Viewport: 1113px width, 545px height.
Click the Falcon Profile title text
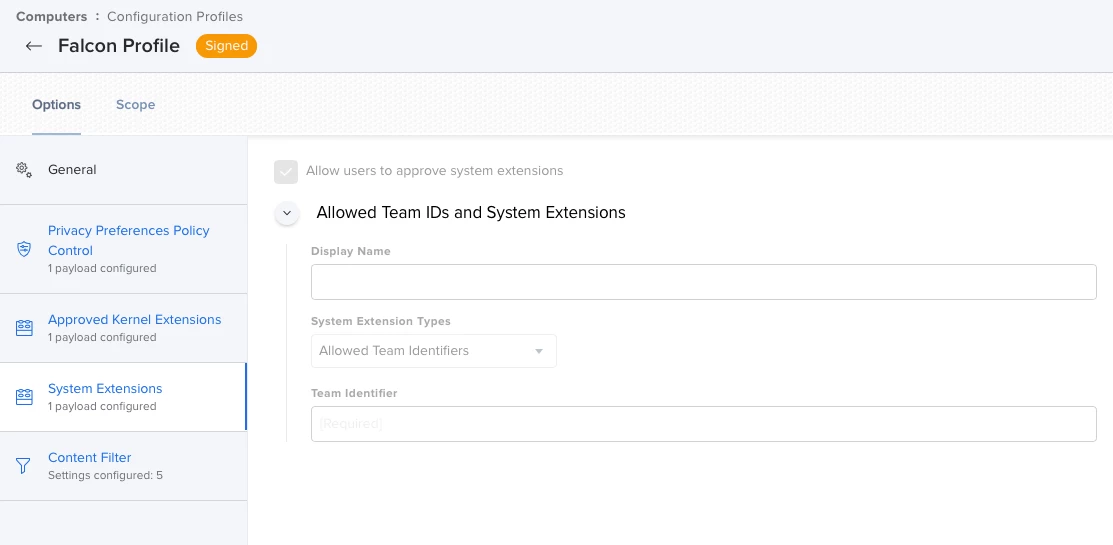pos(119,46)
